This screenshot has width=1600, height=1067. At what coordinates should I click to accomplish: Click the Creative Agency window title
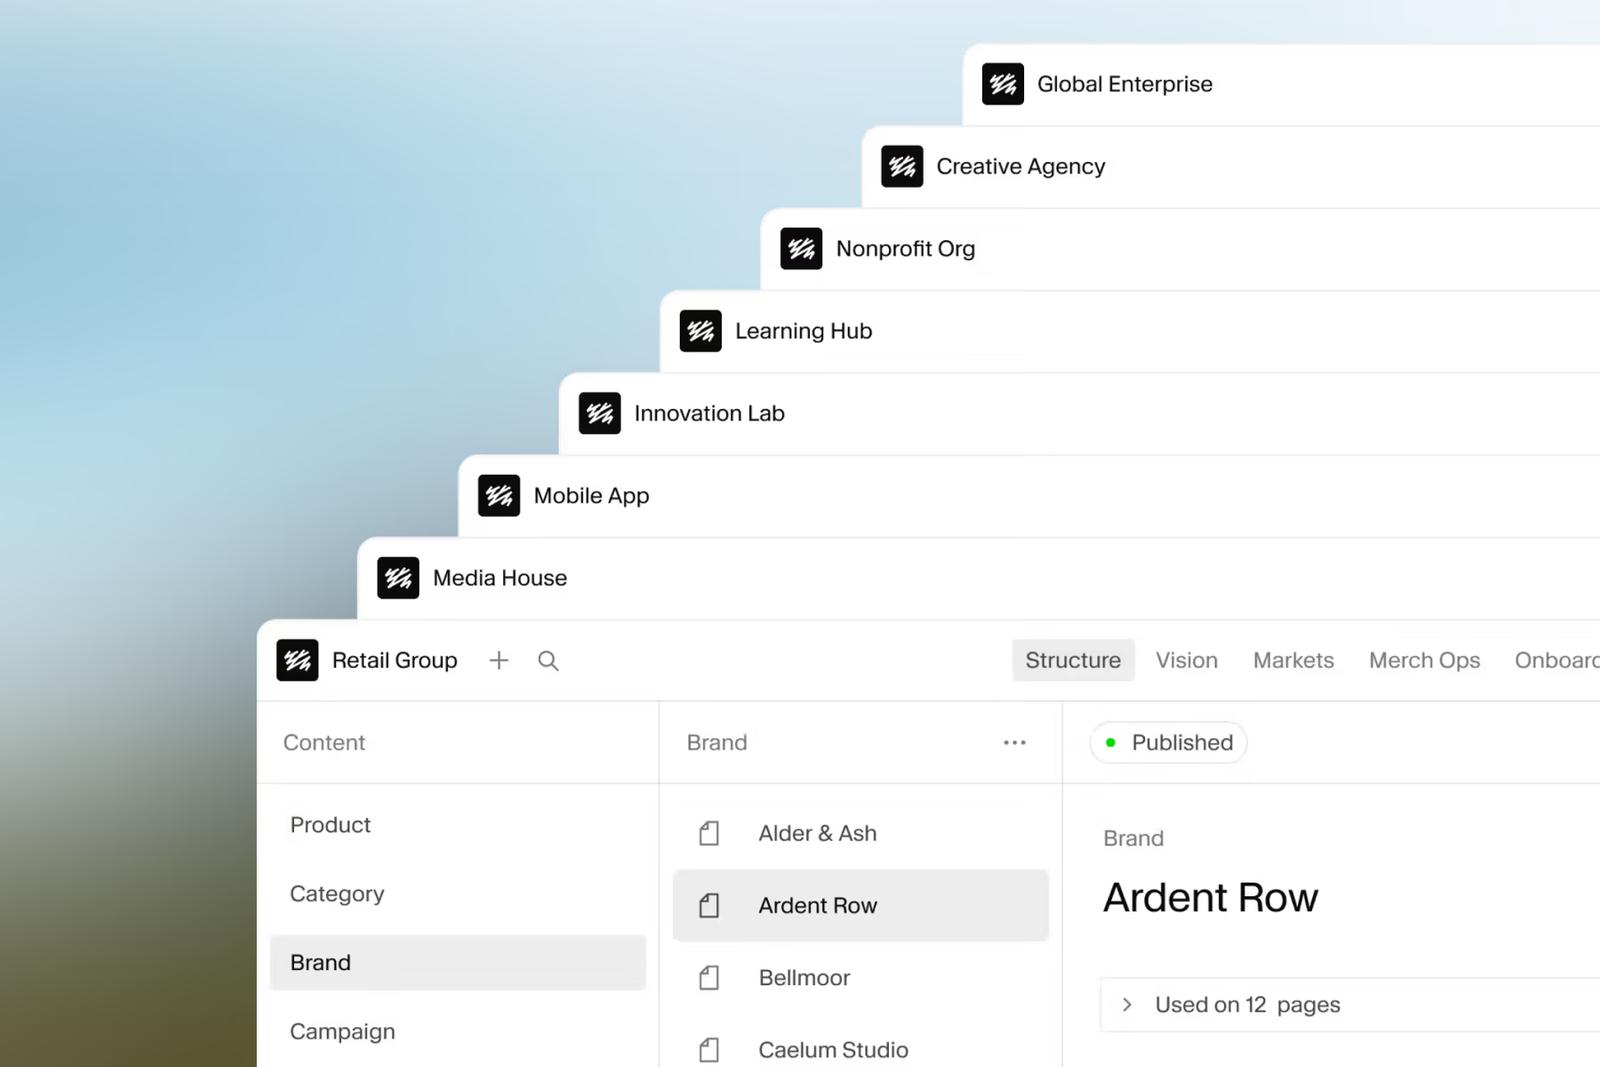coord(1020,166)
